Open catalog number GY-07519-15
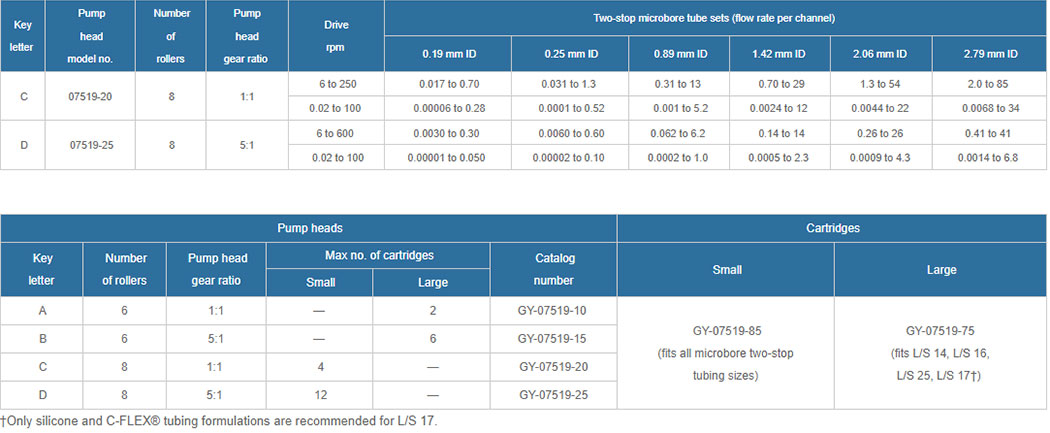 click(x=553, y=339)
